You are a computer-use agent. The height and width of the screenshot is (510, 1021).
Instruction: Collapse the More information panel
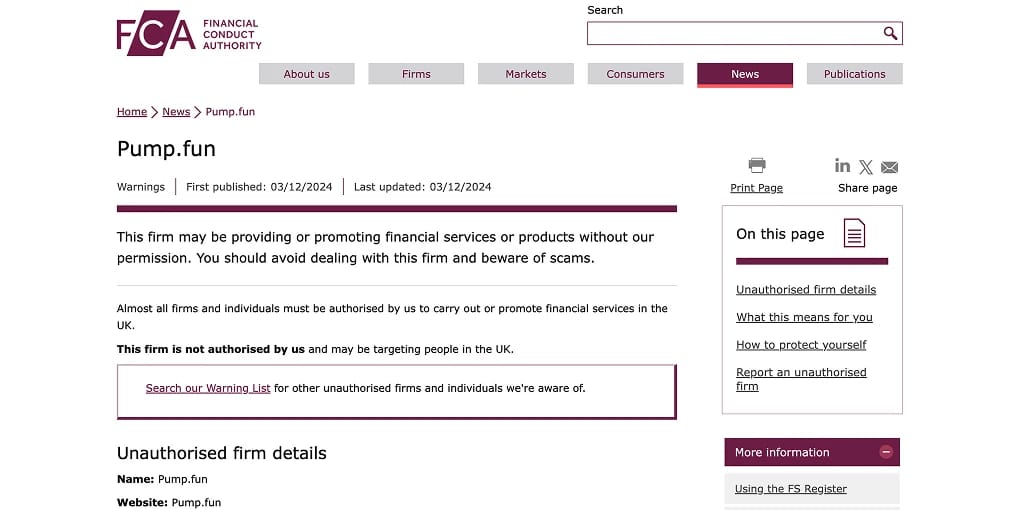pyautogui.click(x=886, y=452)
